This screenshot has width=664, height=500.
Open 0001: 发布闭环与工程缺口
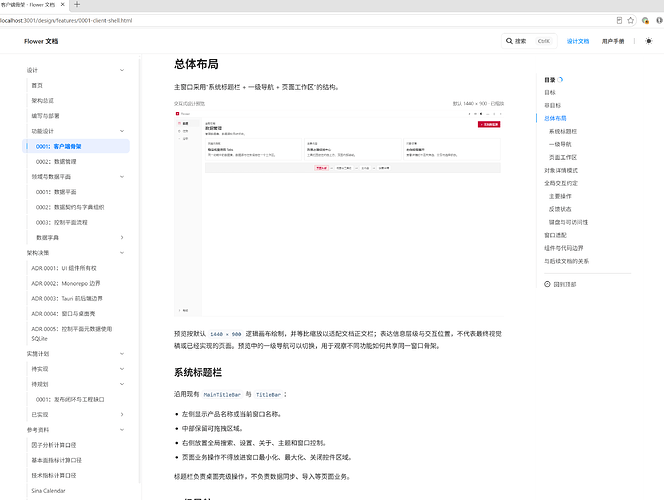coord(70,399)
